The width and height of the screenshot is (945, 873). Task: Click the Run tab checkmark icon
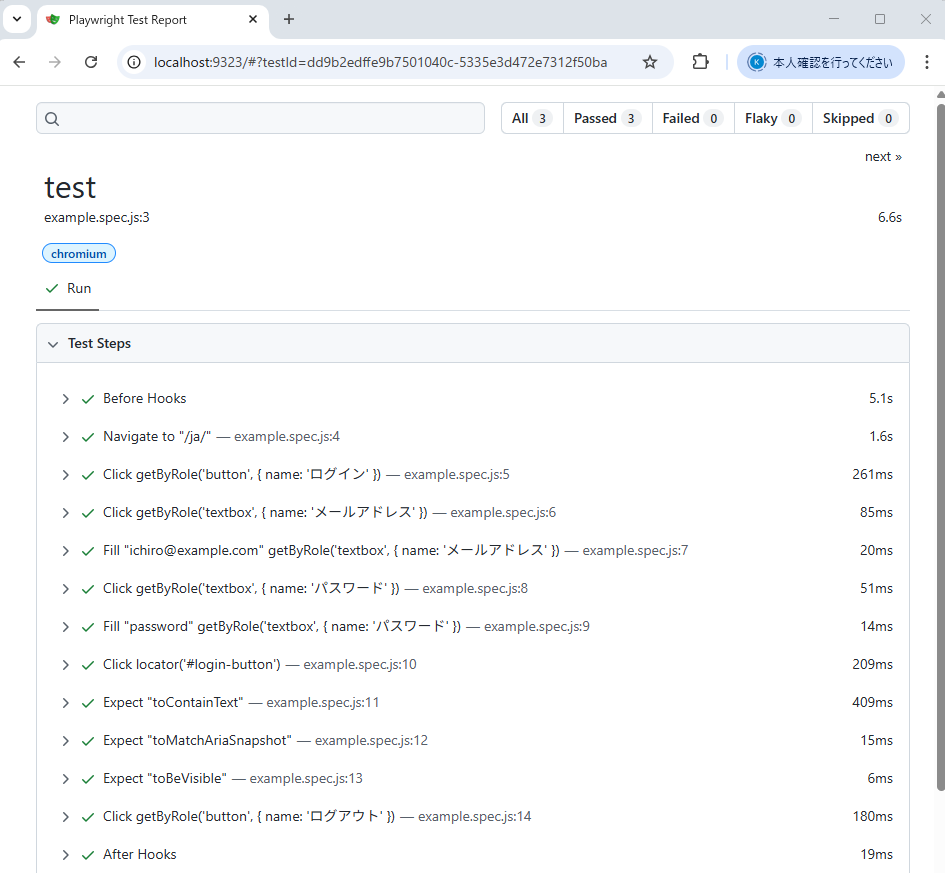52,289
